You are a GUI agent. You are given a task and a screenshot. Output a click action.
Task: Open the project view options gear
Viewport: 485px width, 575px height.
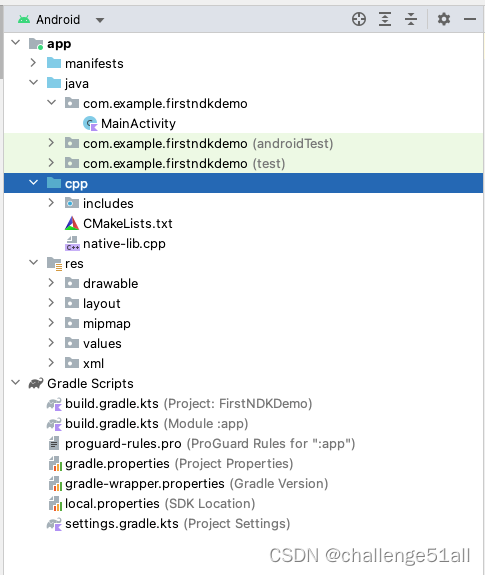[x=444, y=19]
